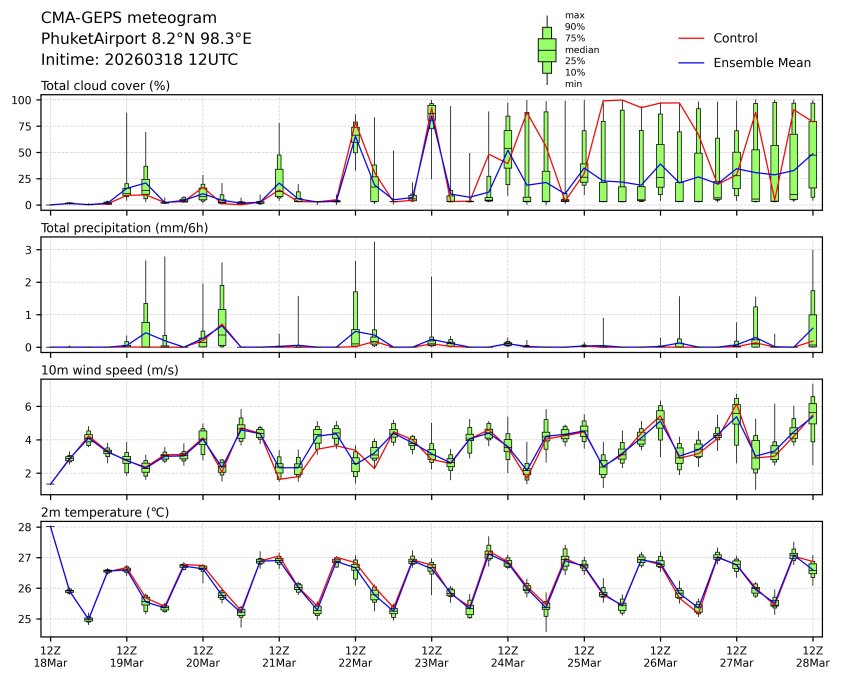The image size is (841, 680).
Task: Click the 12Z 28Mar time axis label
Action: tap(812, 655)
